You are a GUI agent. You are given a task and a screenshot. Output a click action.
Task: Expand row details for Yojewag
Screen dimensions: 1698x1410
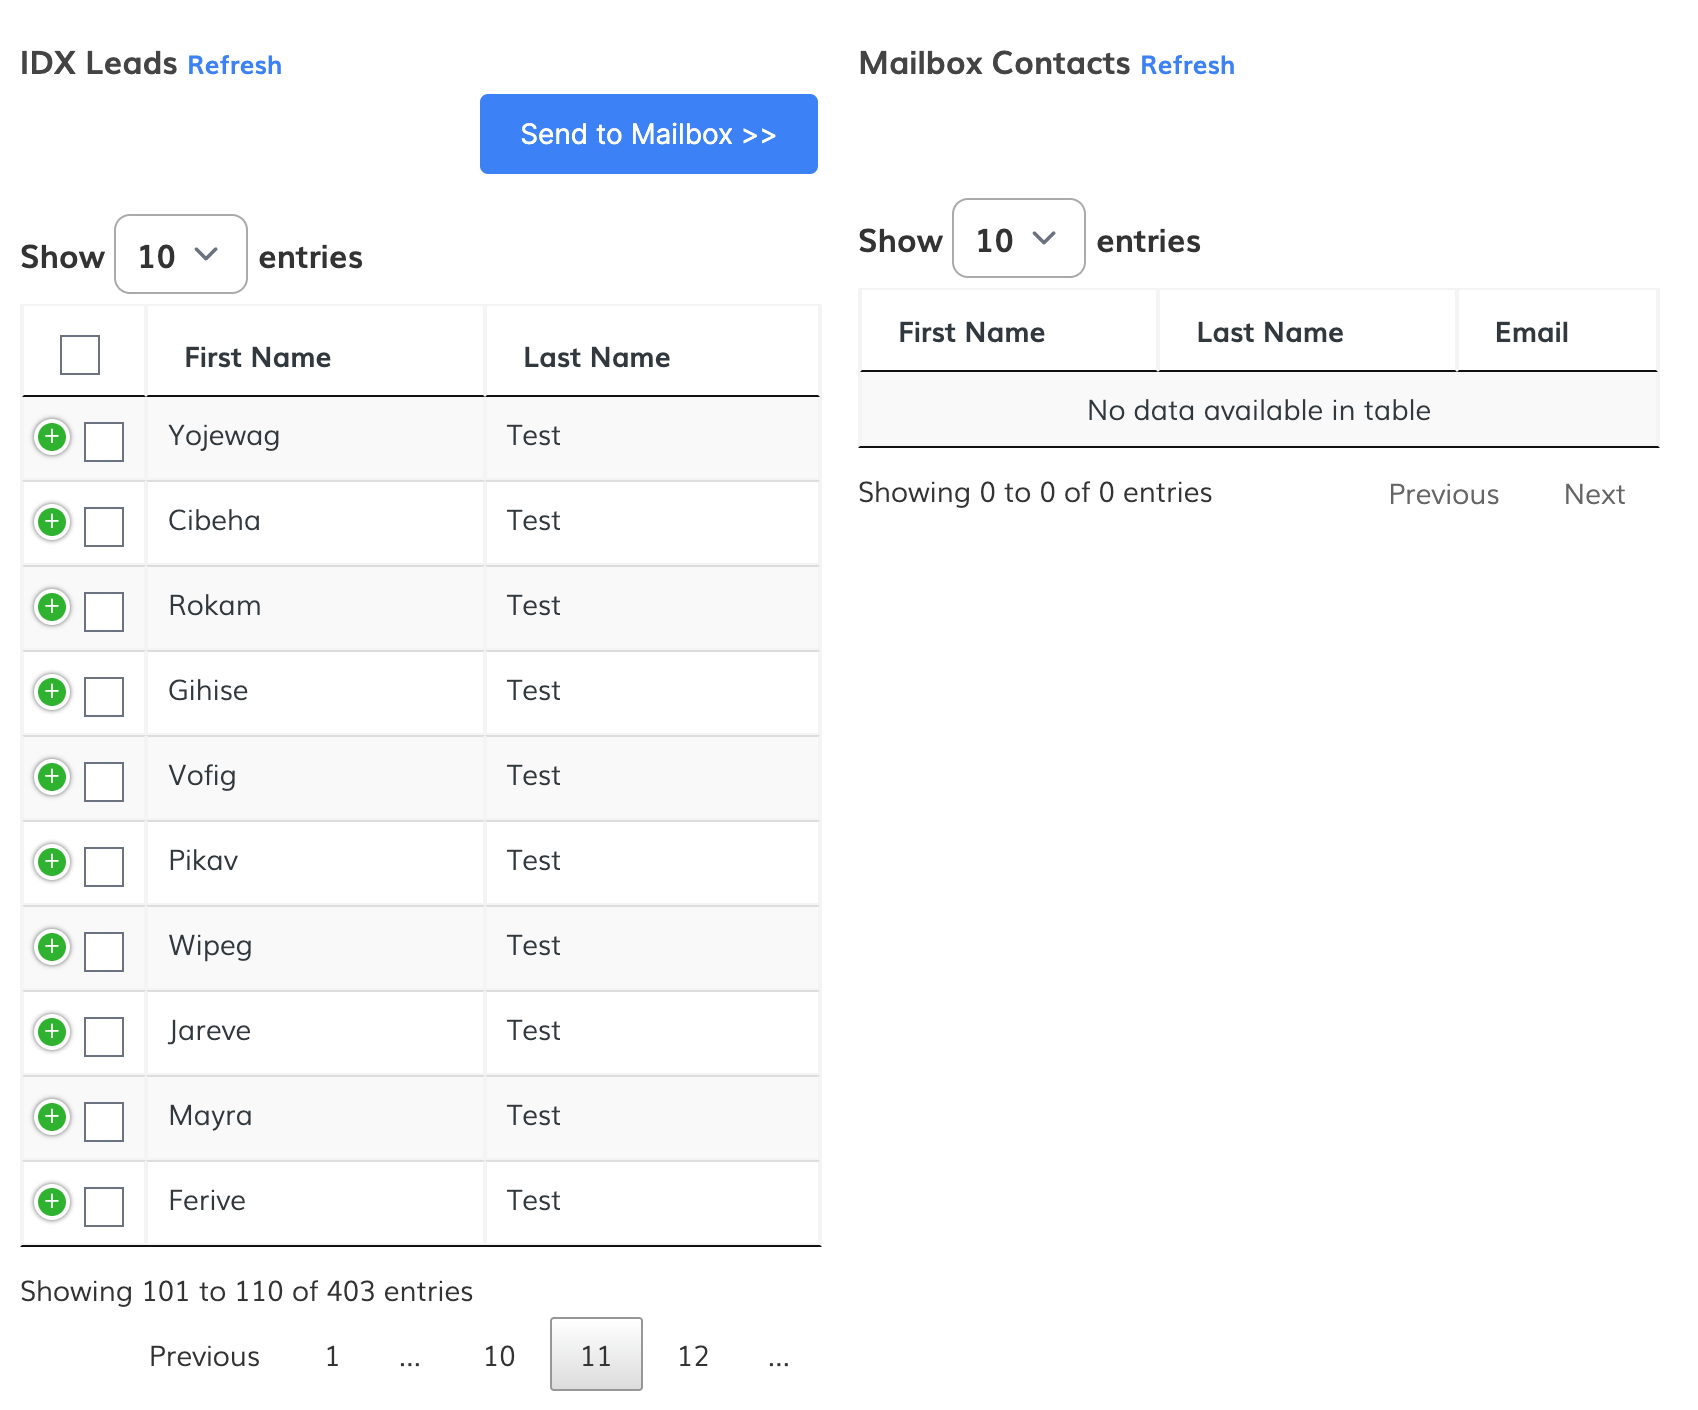pos(52,437)
